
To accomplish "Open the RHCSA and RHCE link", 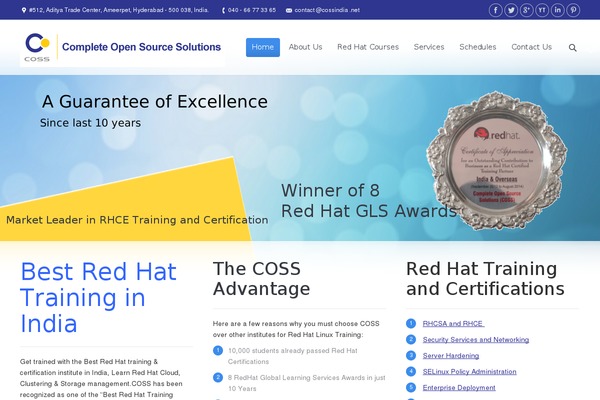I will [453, 324].
